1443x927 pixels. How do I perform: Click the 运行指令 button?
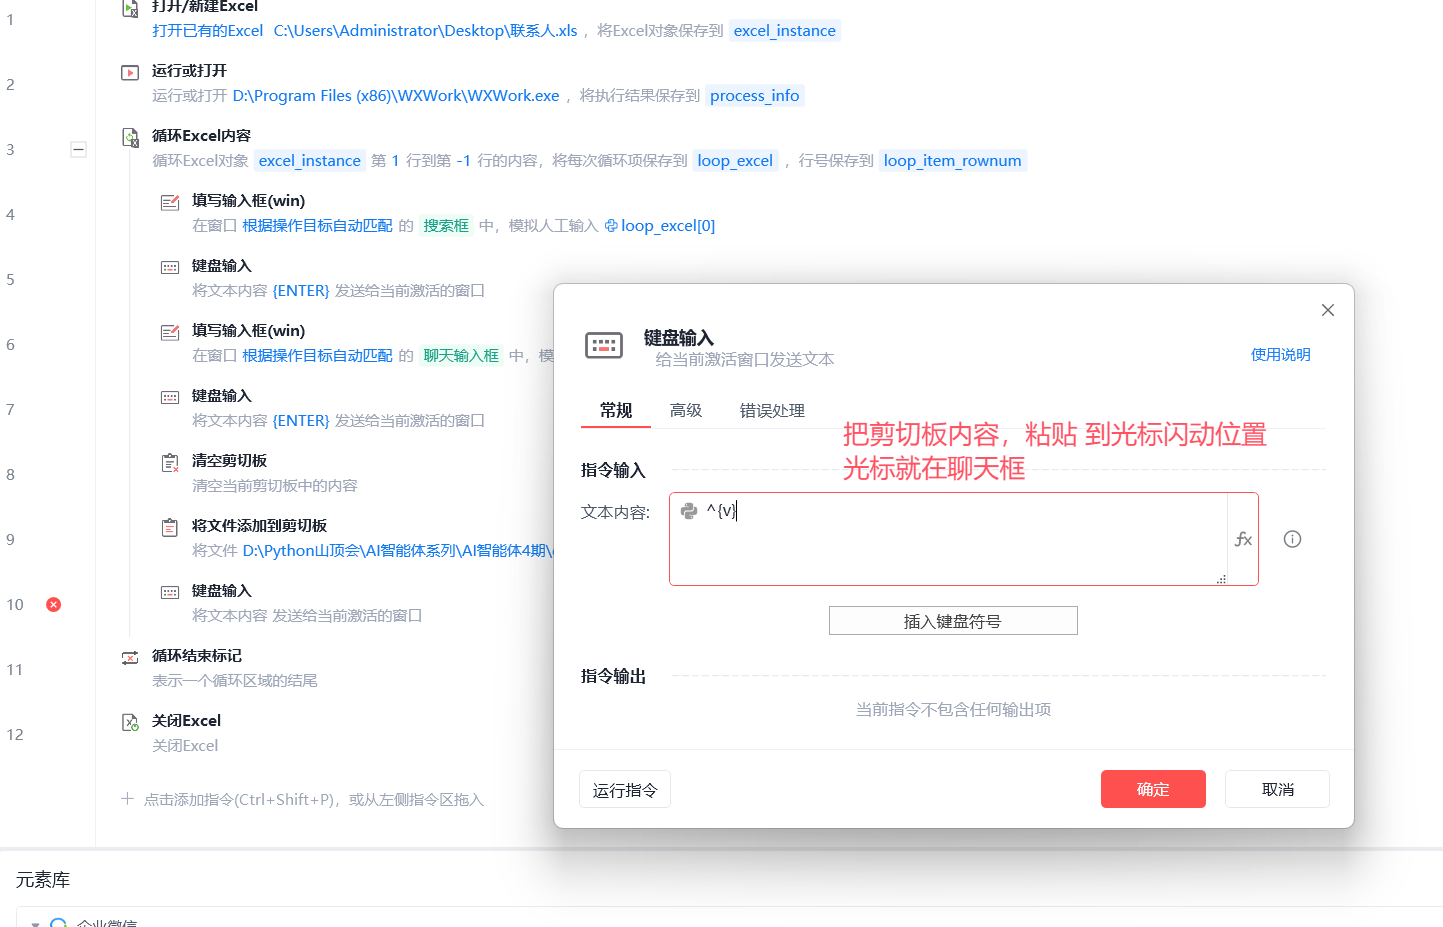coord(625,789)
